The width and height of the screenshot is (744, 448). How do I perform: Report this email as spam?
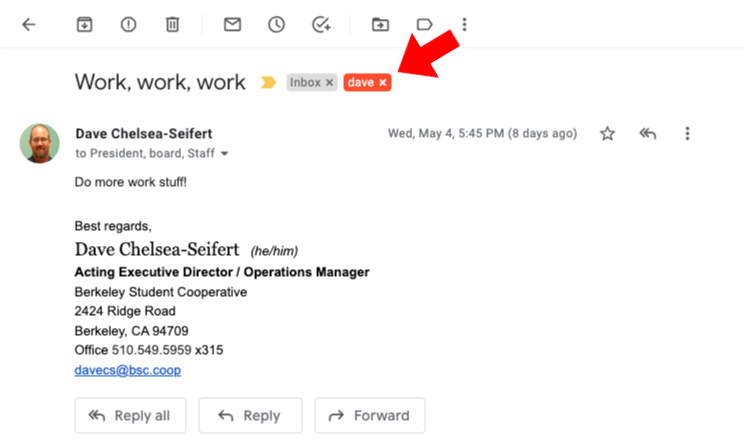click(x=128, y=24)
